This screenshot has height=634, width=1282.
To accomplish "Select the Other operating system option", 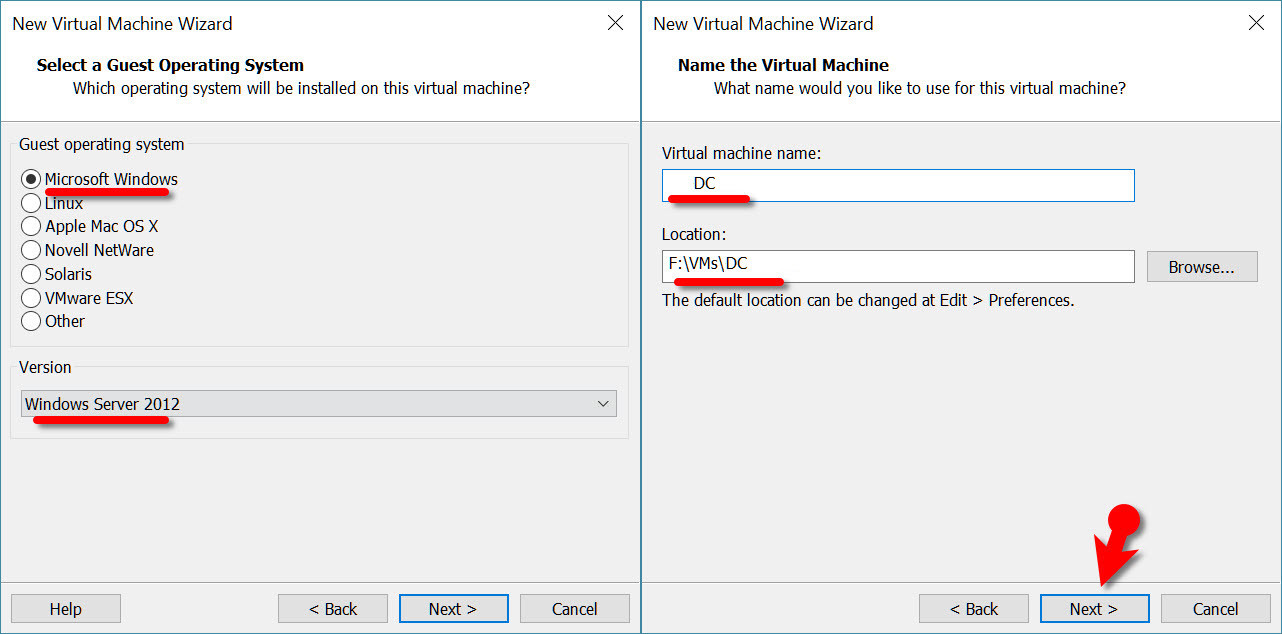I will click(x=31, y=321).
